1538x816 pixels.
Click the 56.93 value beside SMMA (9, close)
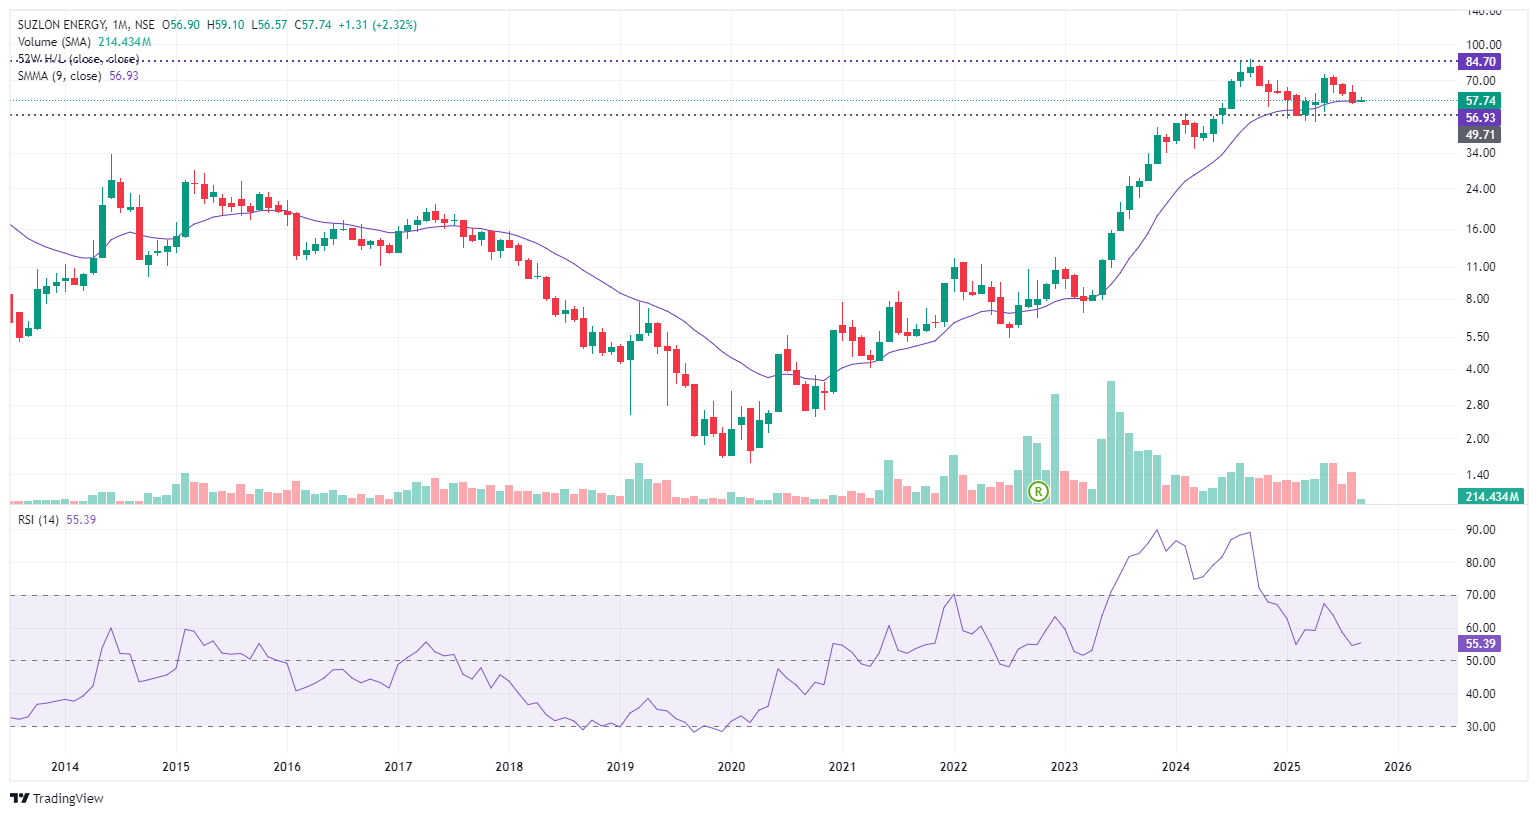tap(124, 76)
